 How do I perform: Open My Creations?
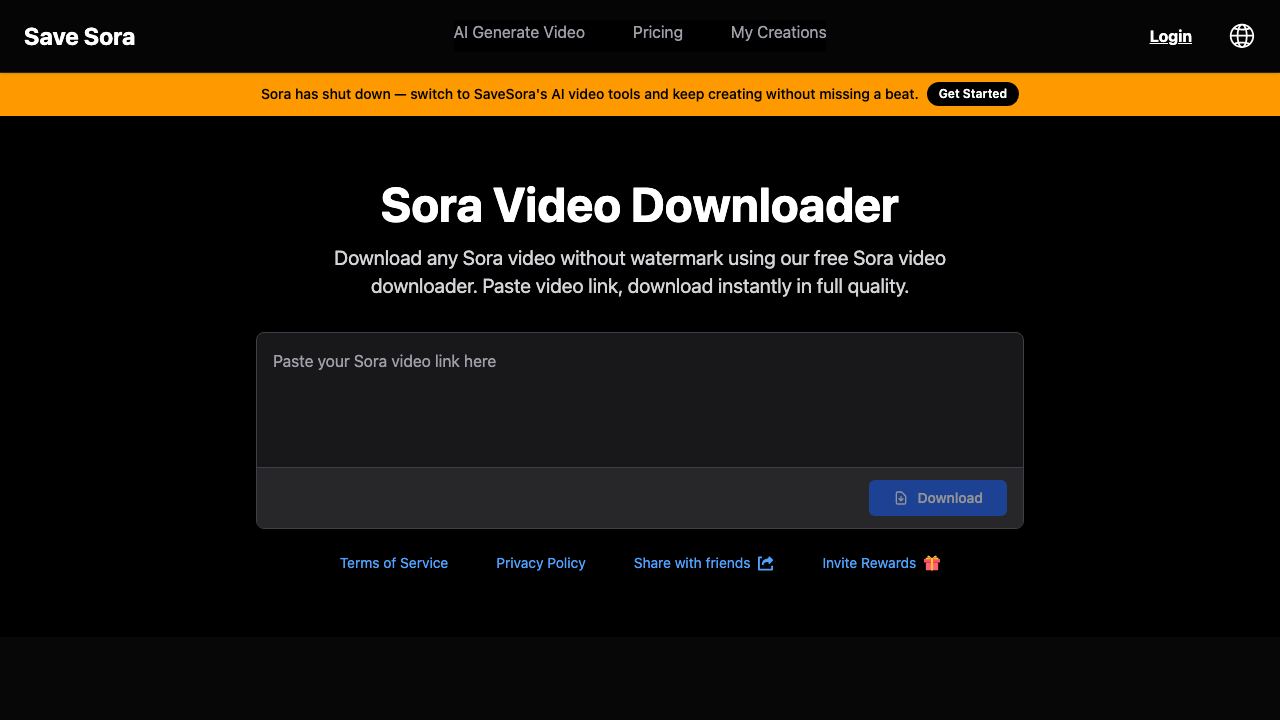[x=778, y=32]
